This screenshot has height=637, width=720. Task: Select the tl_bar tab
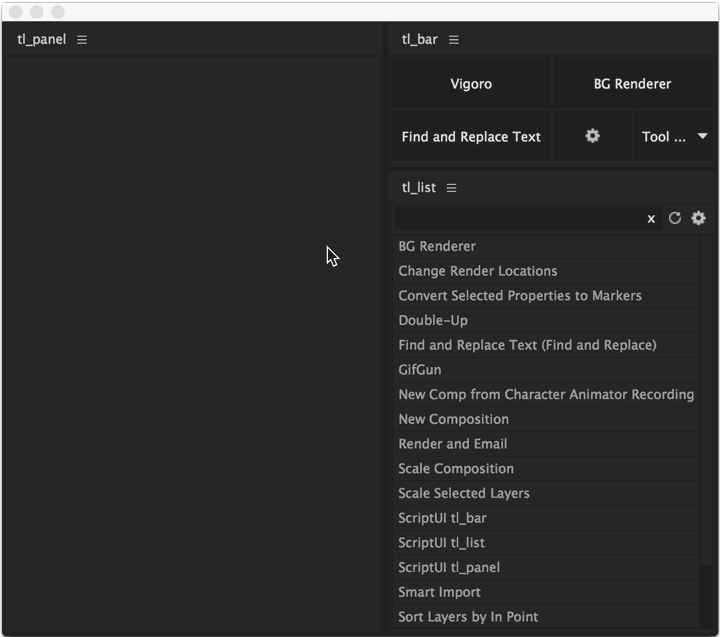click(x=420, y=39)
